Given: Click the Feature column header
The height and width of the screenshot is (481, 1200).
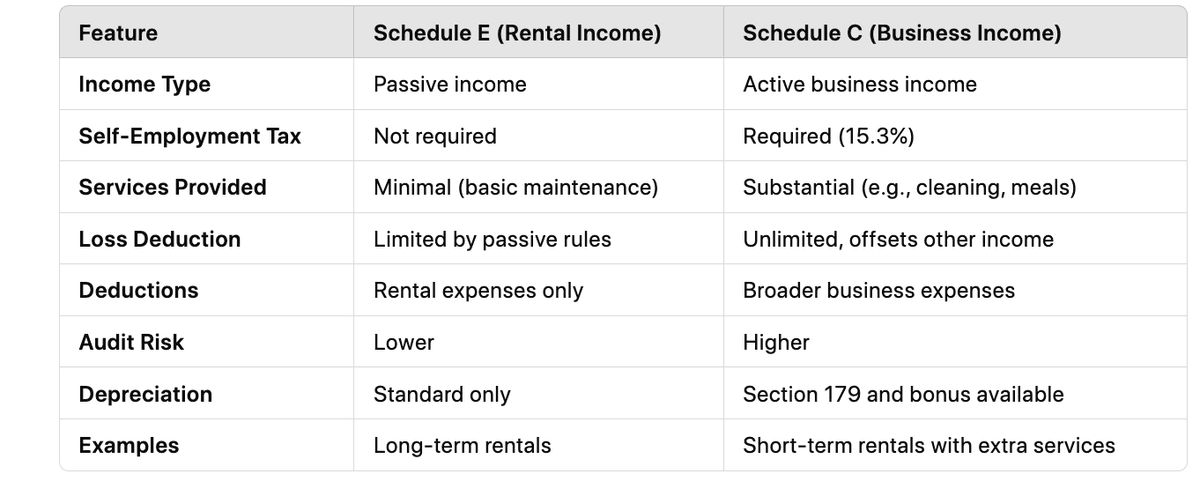Looking at the screenshot, I should point(118,33).
